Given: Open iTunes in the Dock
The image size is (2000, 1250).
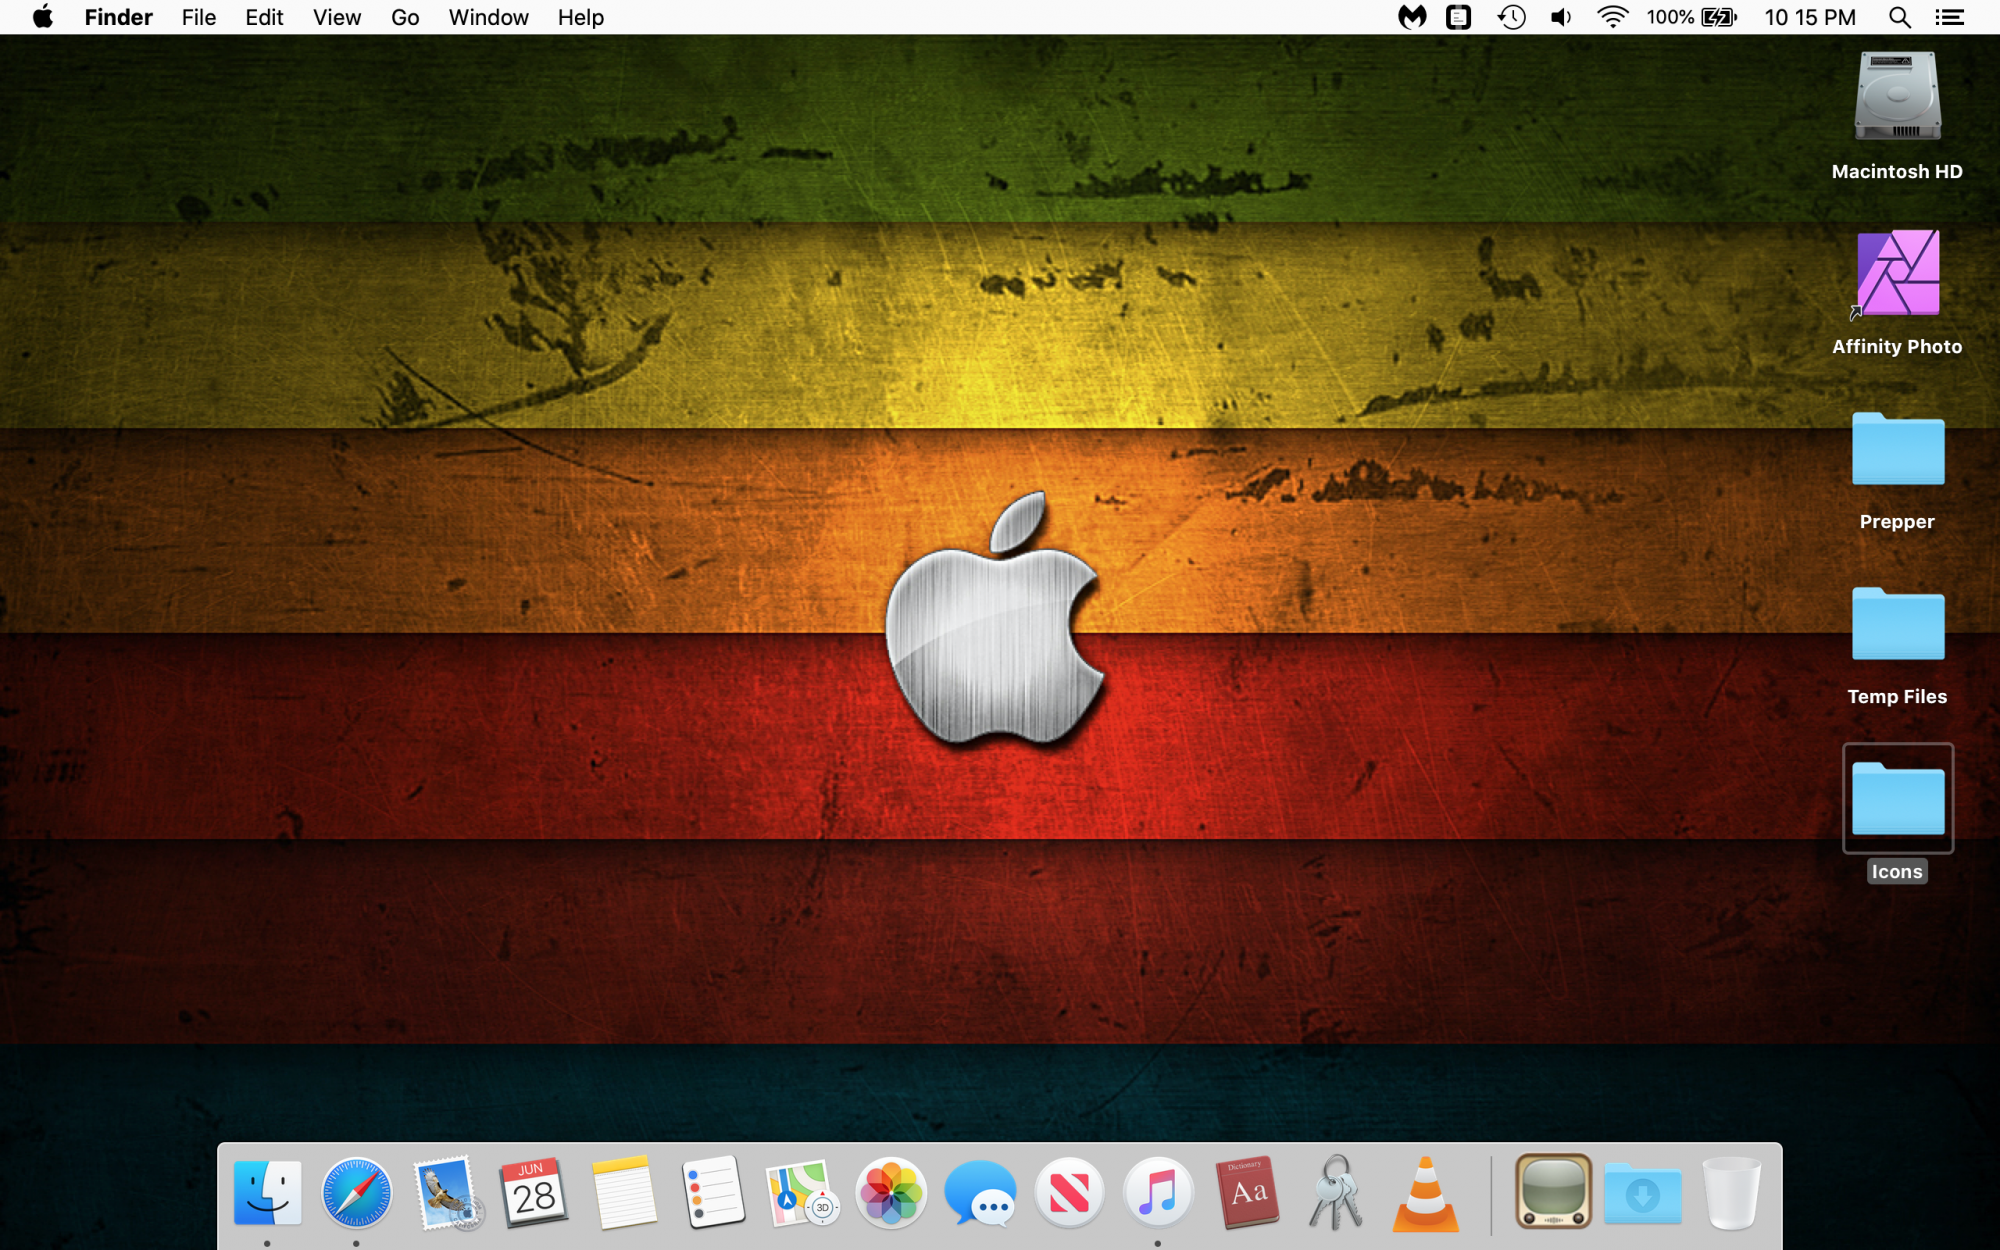Looking at the screenshot, I should [1158, 1193].
